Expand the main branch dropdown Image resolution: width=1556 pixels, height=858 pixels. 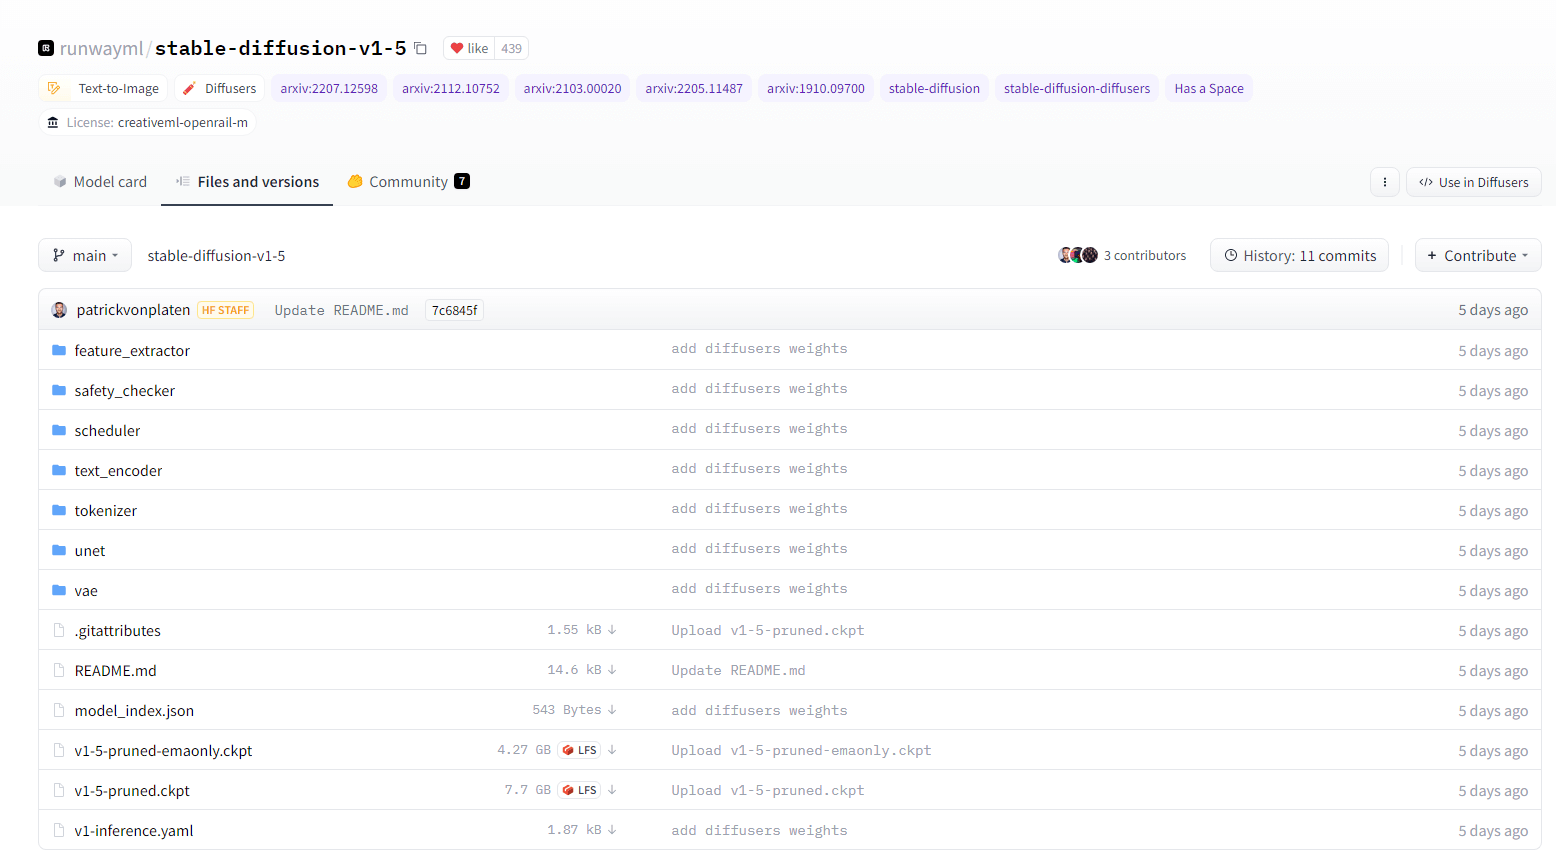tap(85, 256)
